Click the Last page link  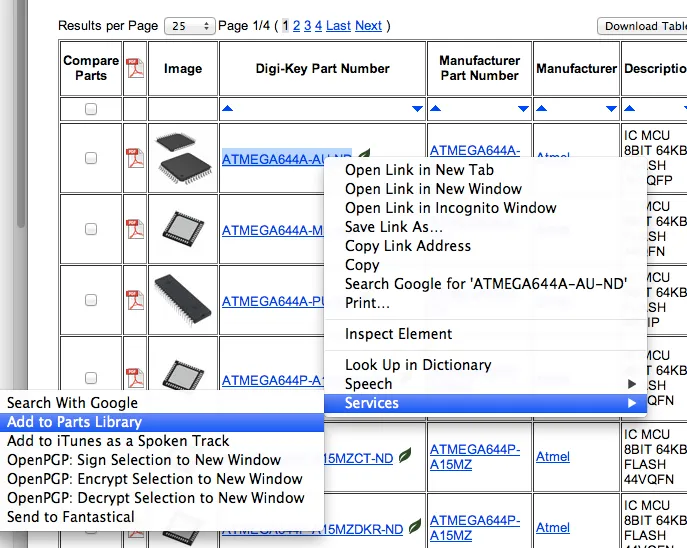pos(338,26)
